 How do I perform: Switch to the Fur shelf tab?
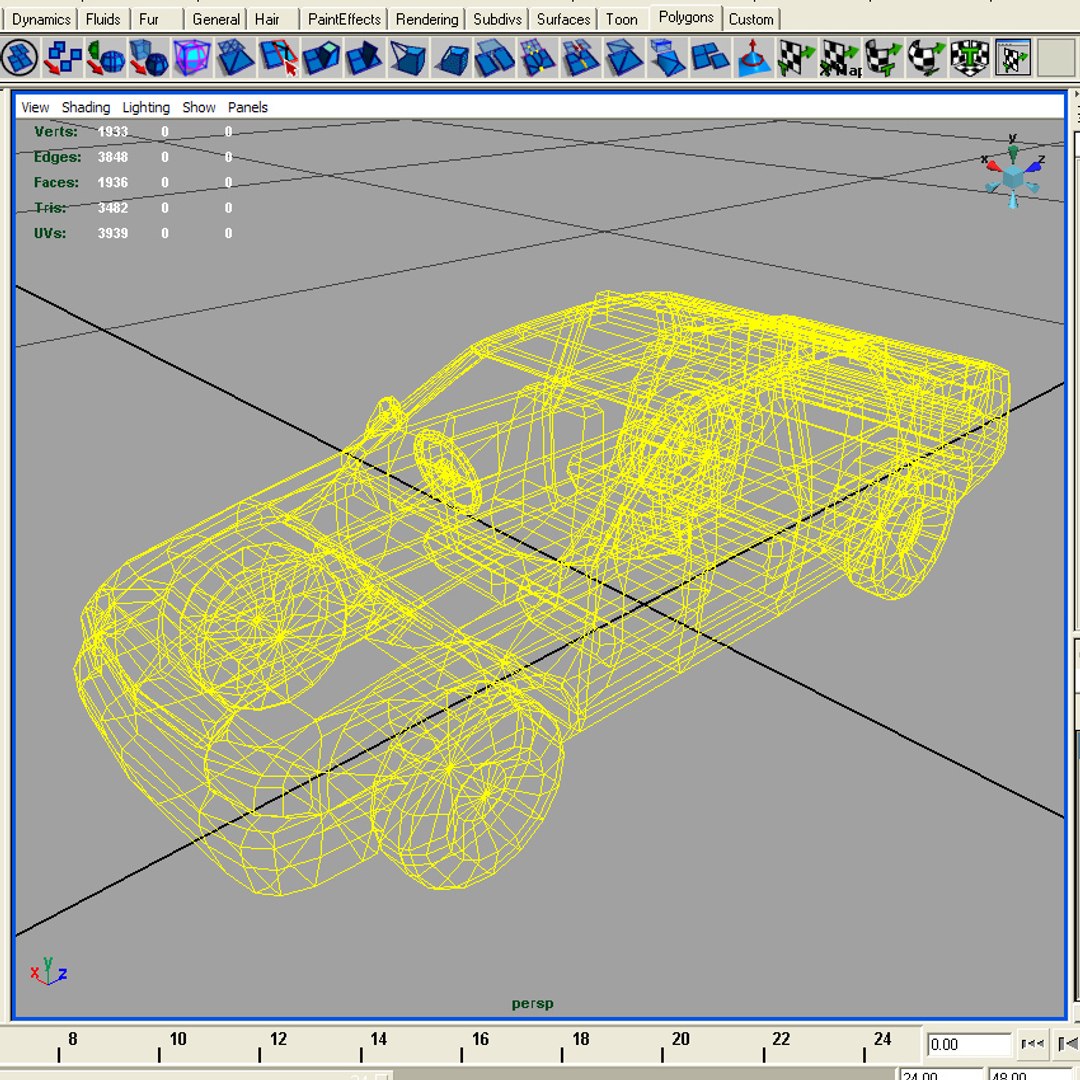(149, 19)
